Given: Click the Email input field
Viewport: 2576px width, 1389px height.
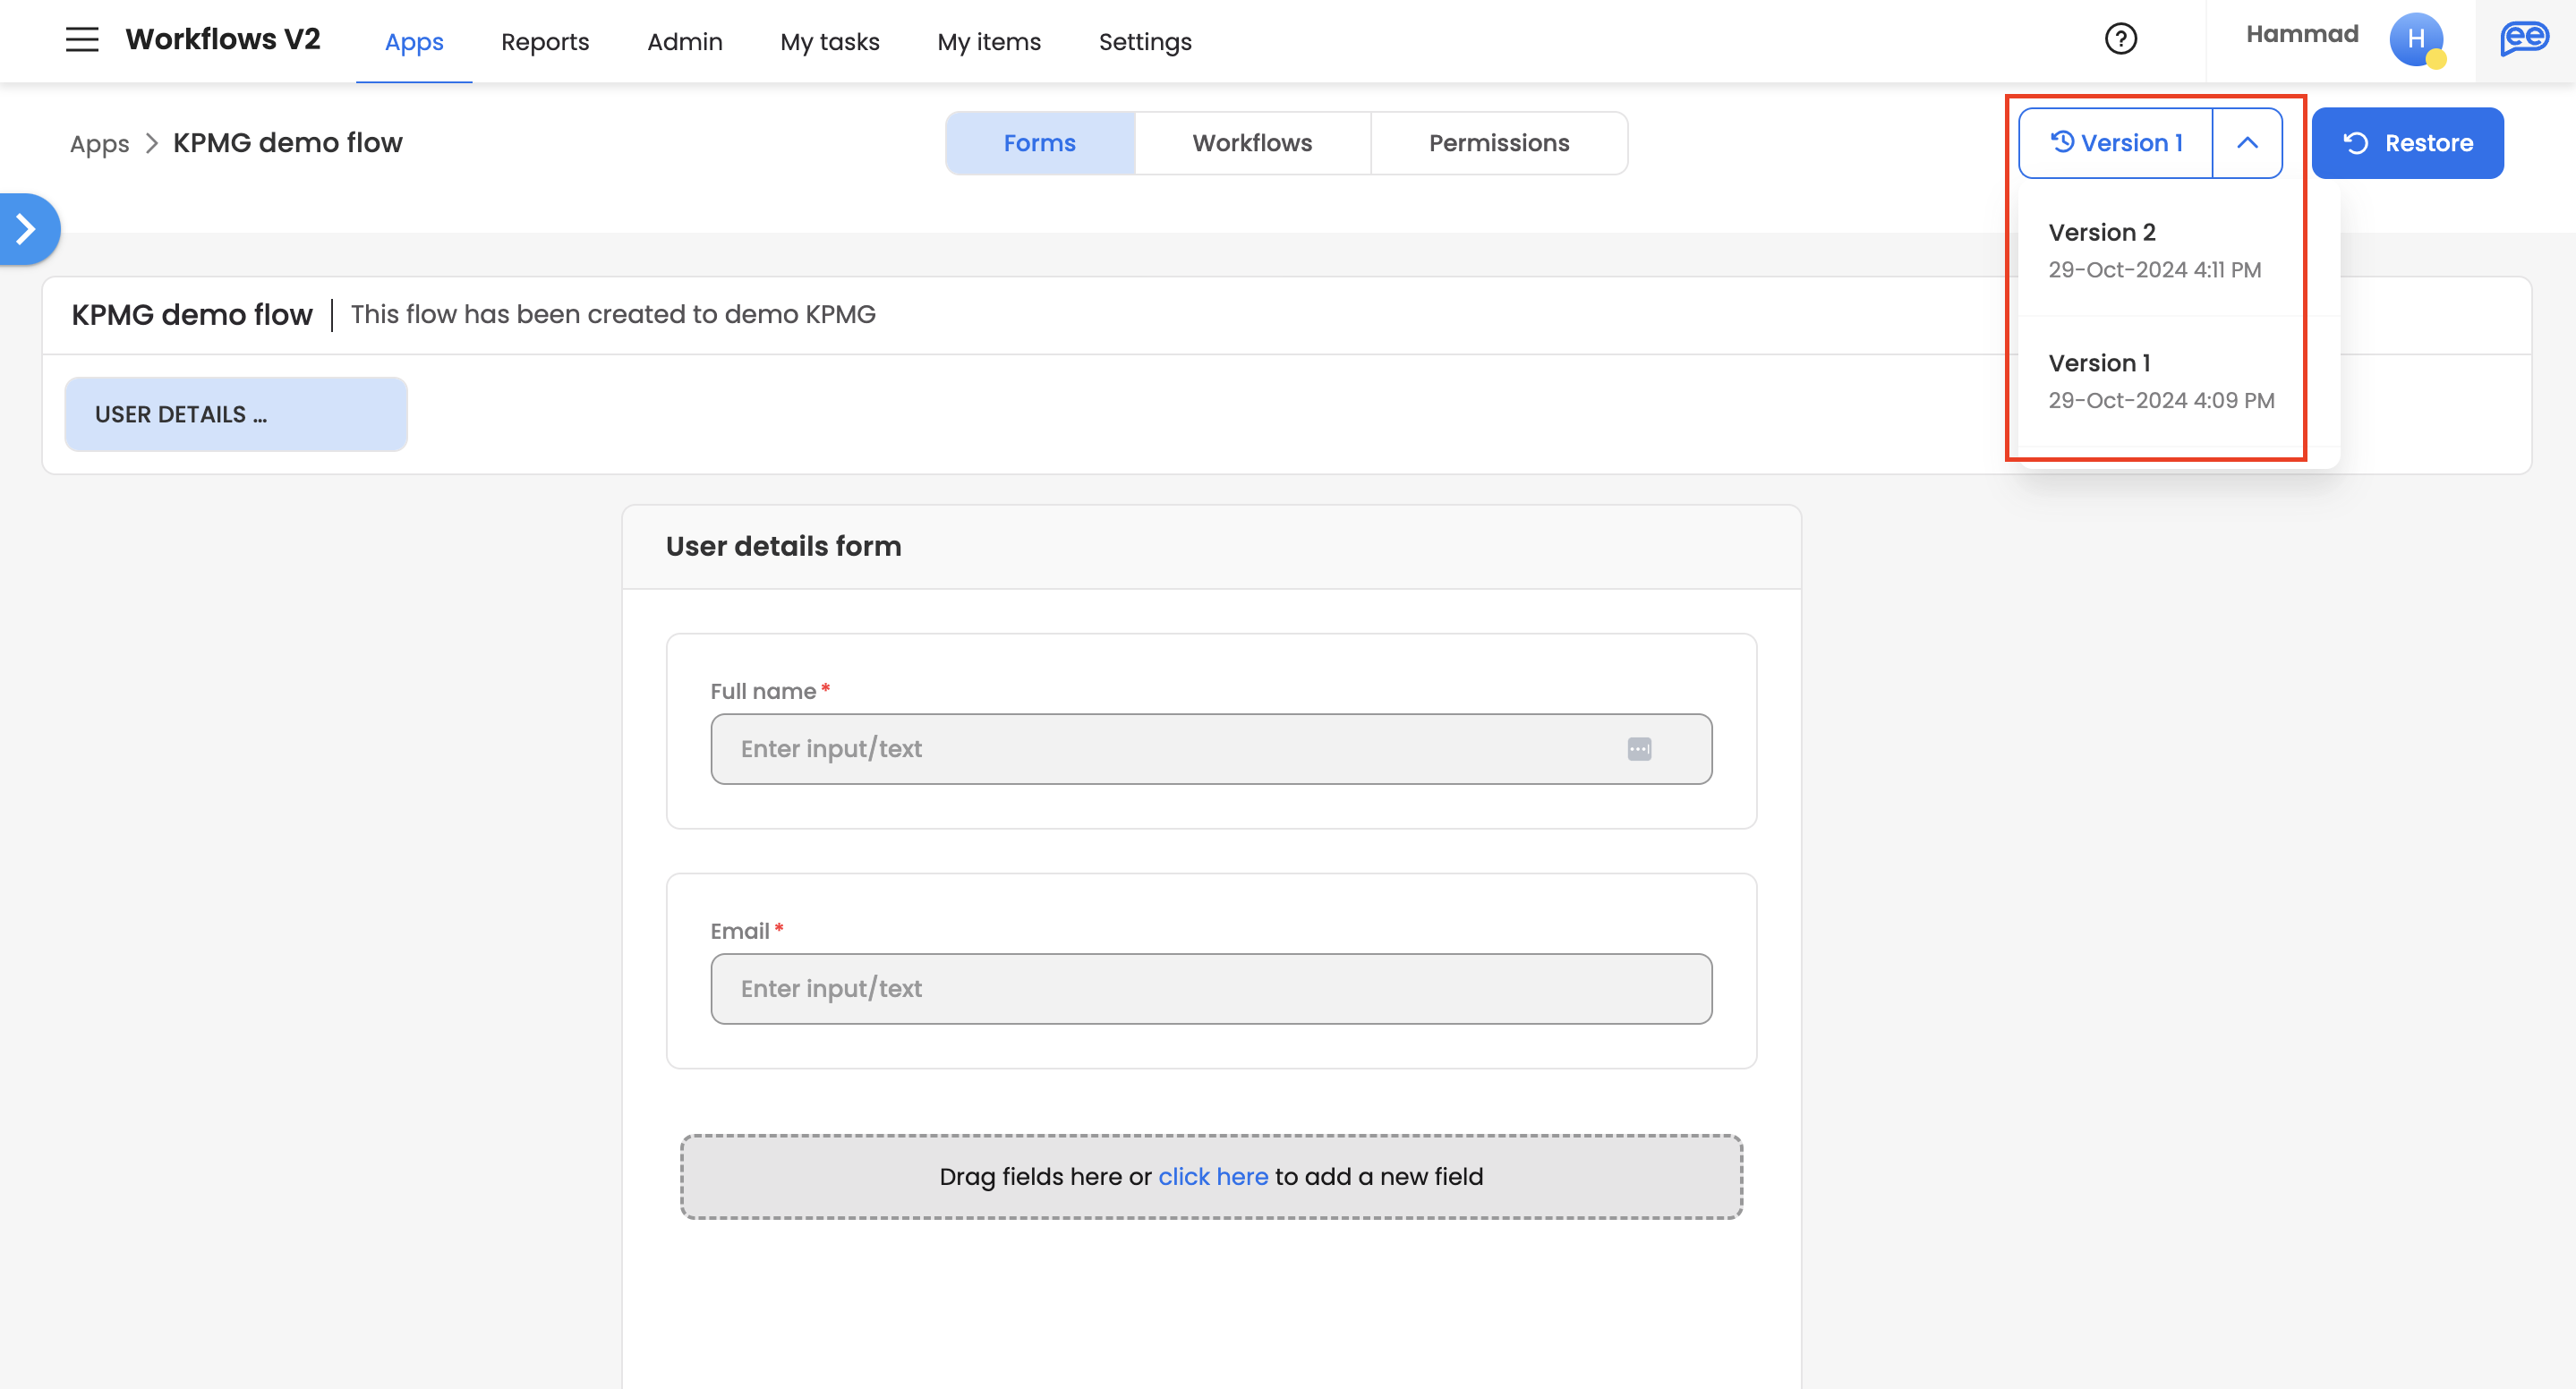Looking at the screenshot, I should pyautogui.click(x=1211, y=988).
